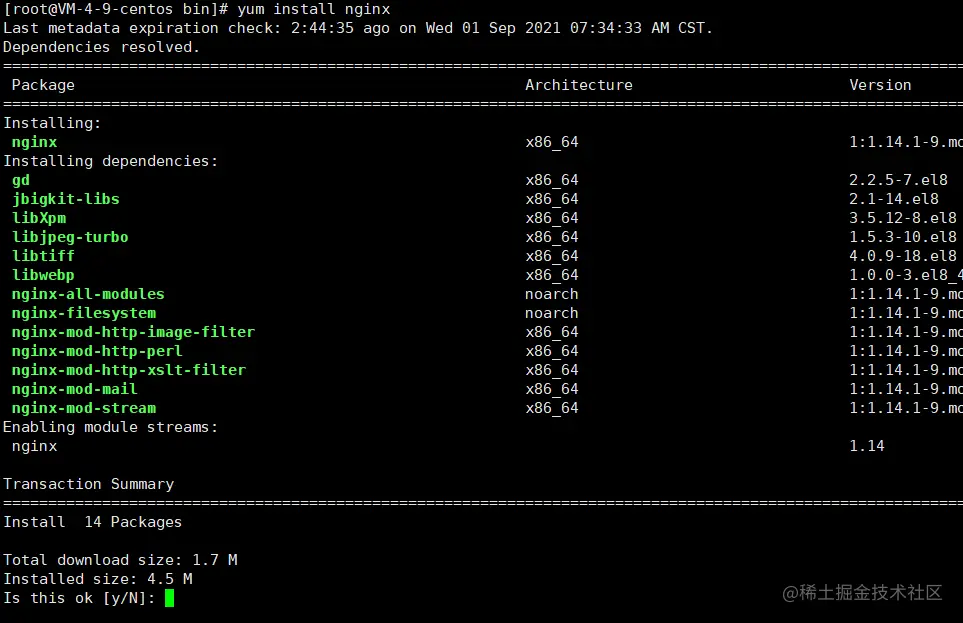Click 'x86_64' in the nginx-mod-stream row
This screenshot has width=963, height=623.
[552, 409]
